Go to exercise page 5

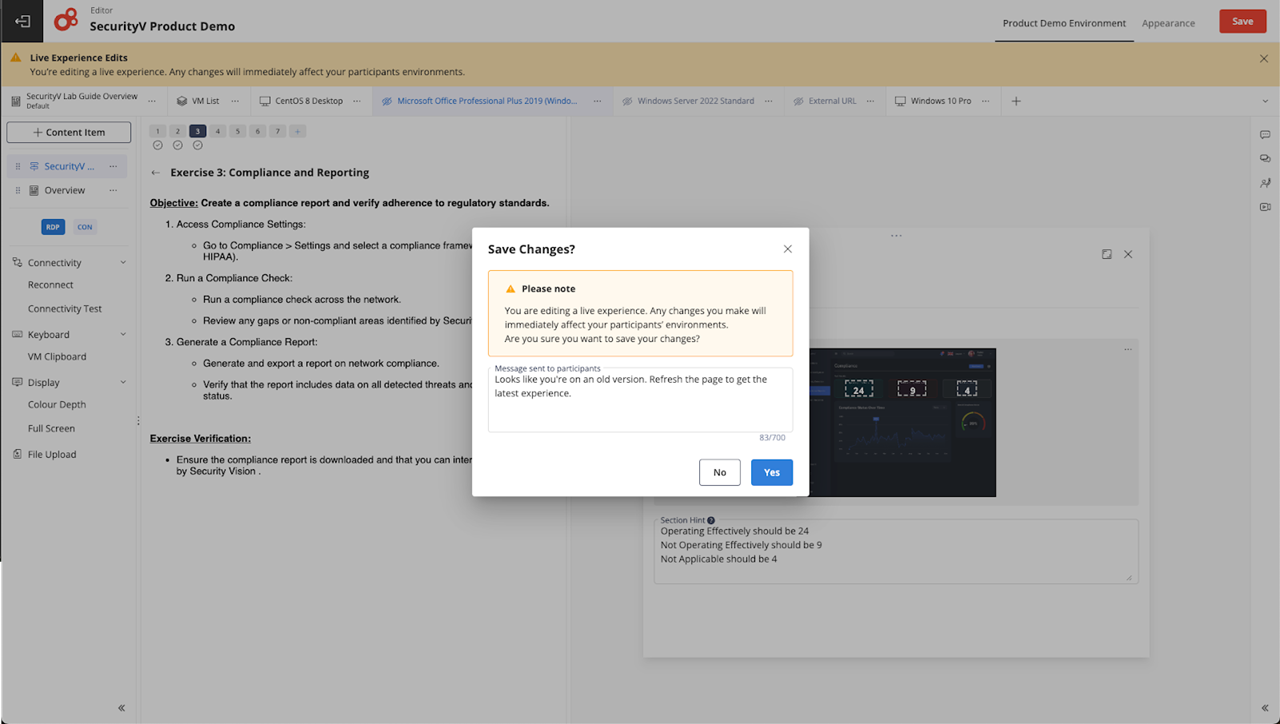click(x=237, y=131)
